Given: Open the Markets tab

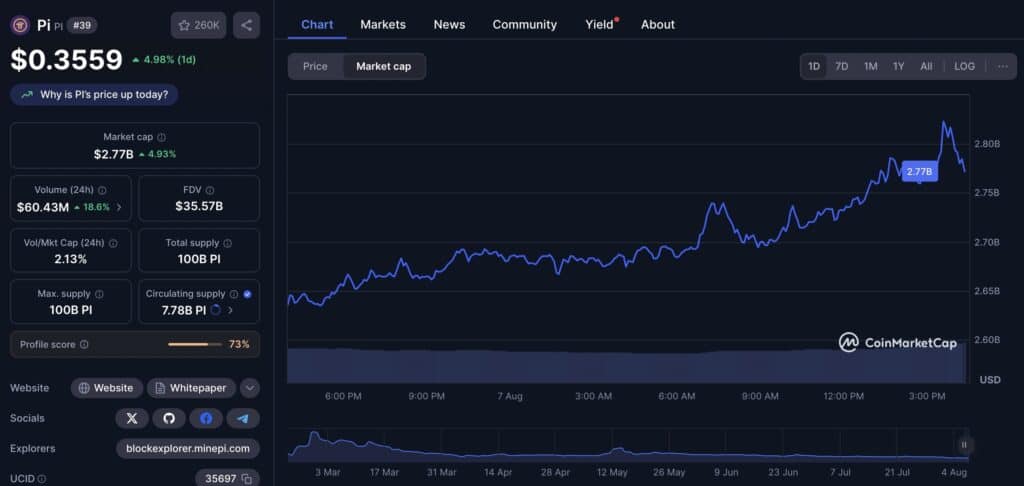Looking at the screenshot, I should click(383, 25).
